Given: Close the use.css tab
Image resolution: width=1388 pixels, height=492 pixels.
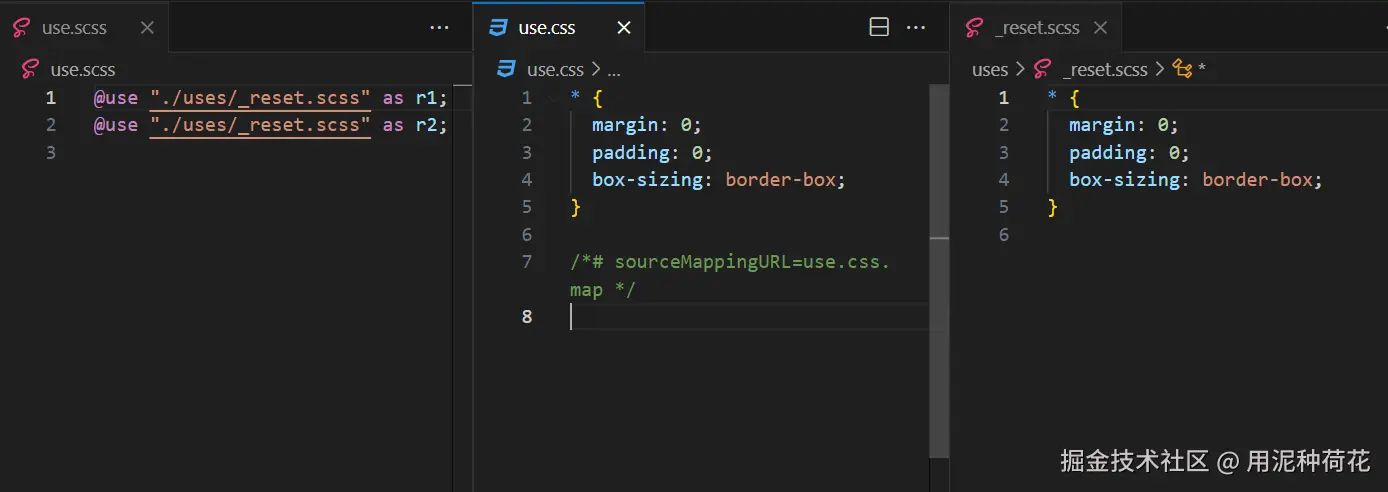Looking at the screenshot, I should pyautogui.click(x=624, y=28).
